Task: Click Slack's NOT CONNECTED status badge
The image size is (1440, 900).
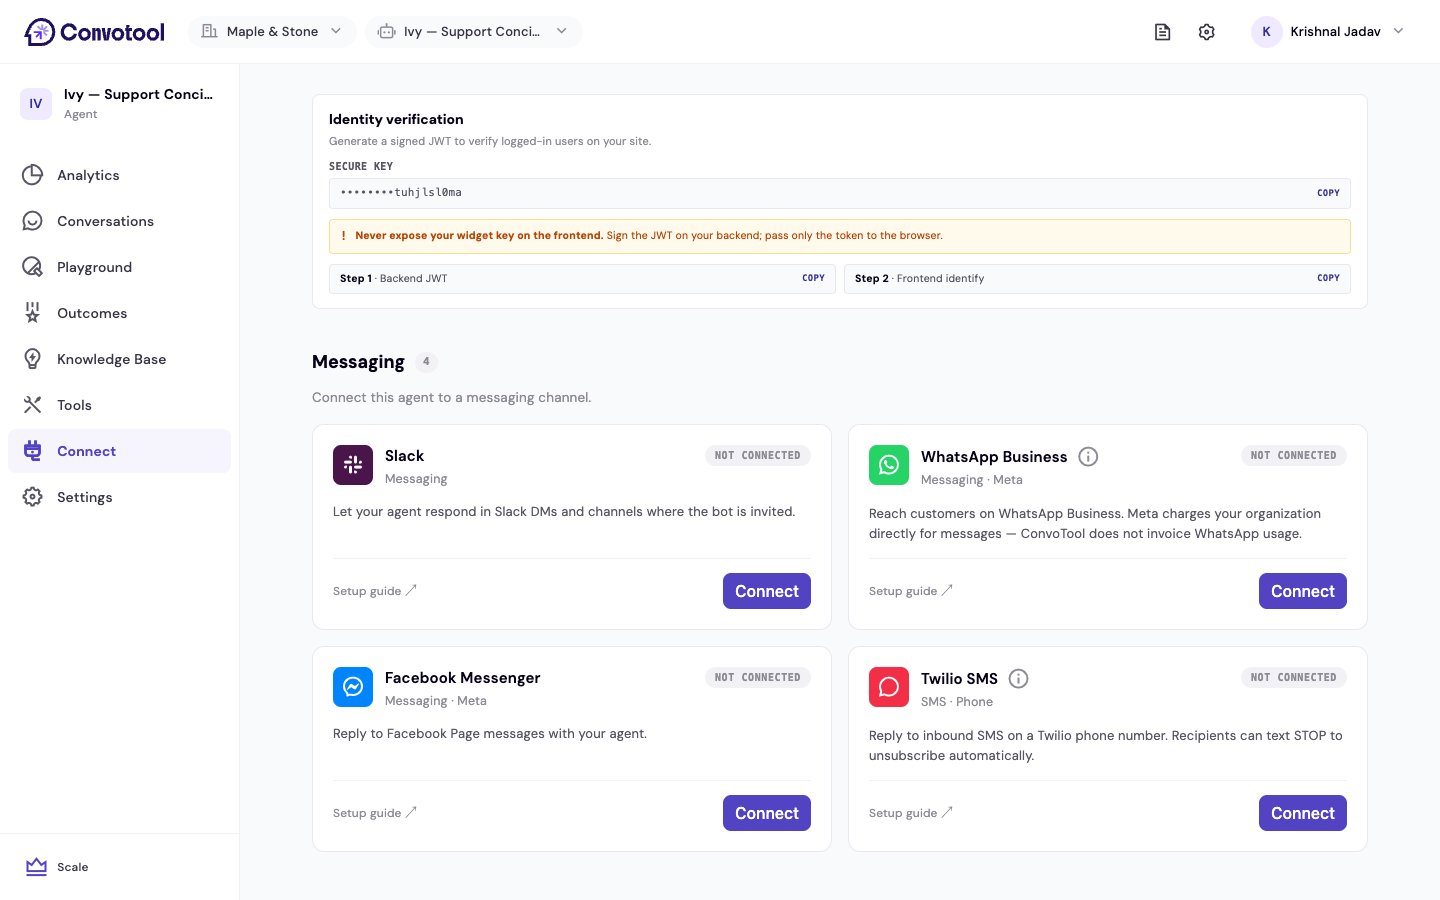Action: coord(758,455)
